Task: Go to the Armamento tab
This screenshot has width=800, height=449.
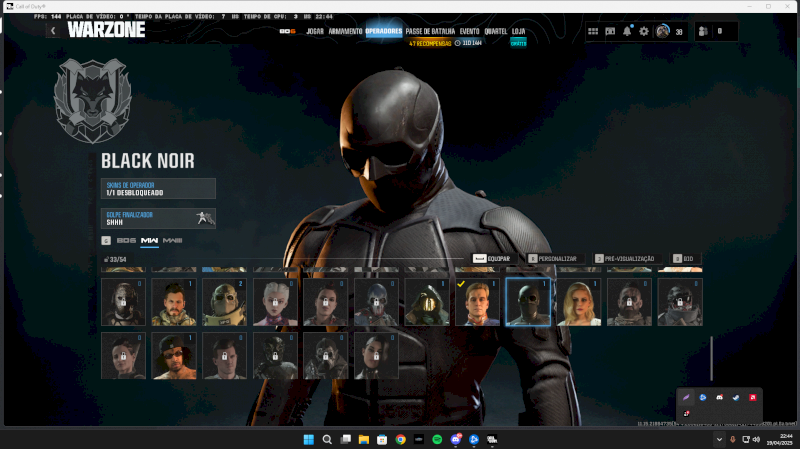Action: (x=344, y=31)
